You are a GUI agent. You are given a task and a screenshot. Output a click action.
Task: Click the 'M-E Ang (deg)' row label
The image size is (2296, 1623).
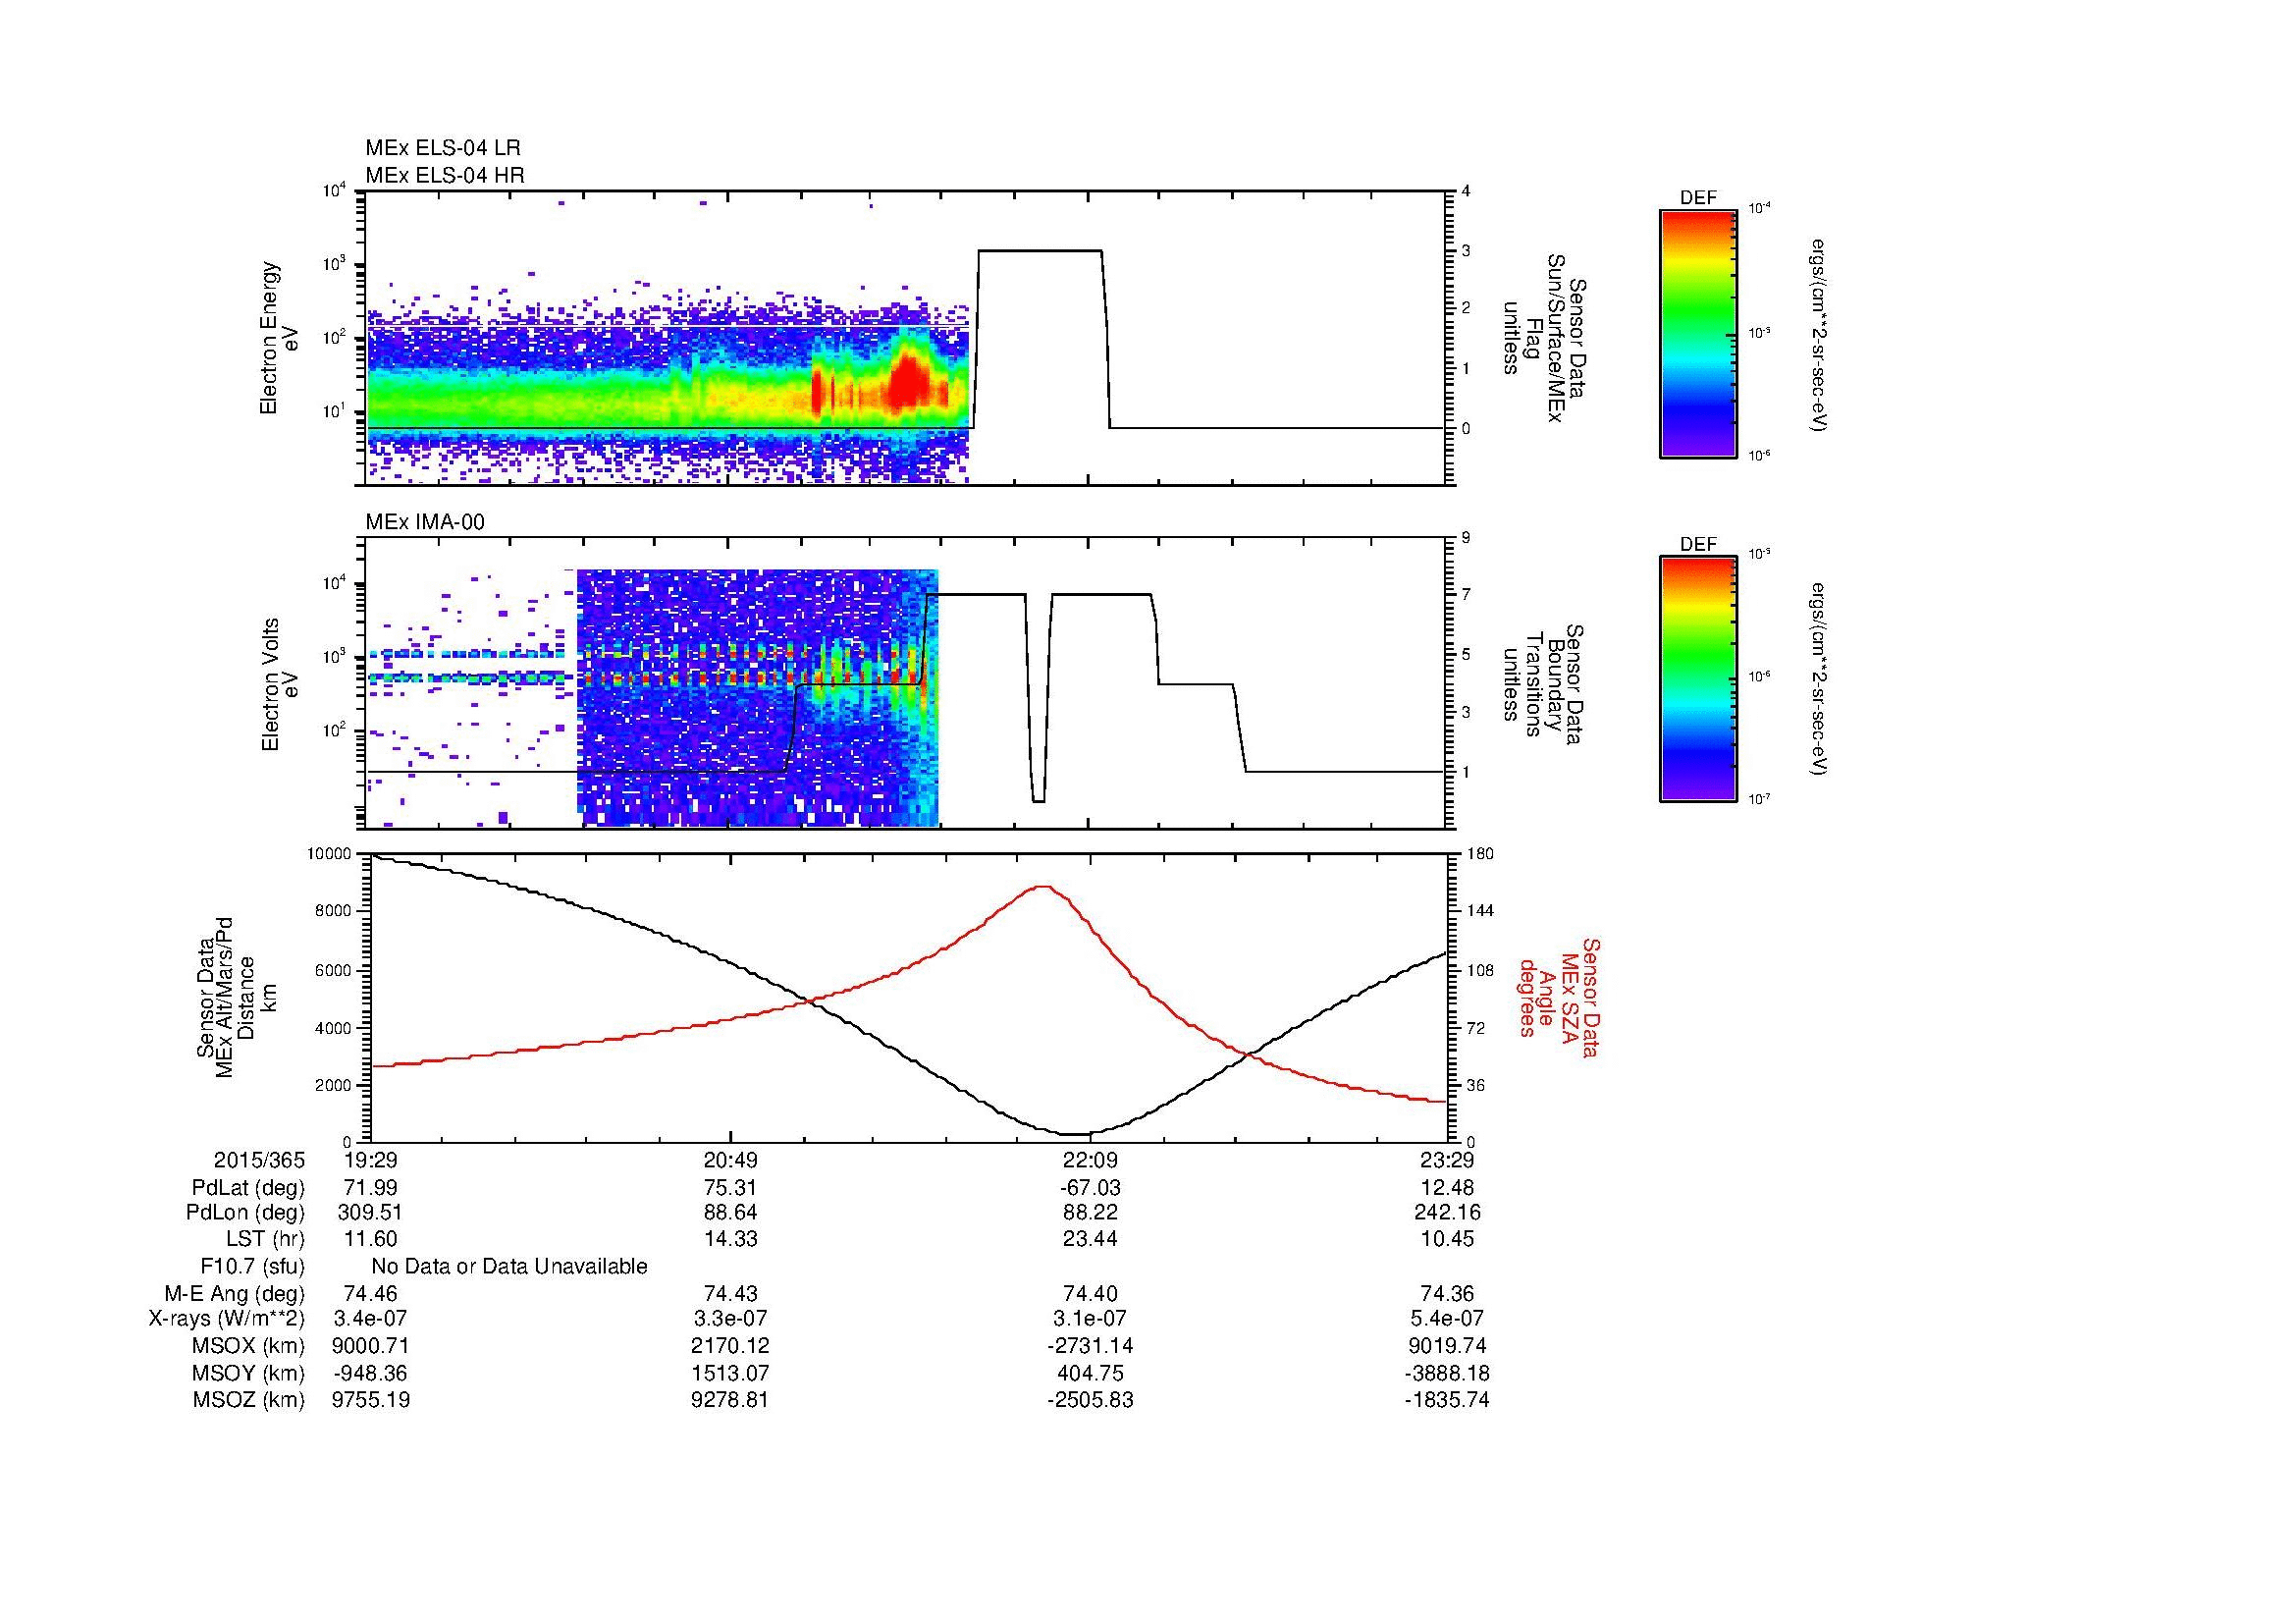click(x=235, y=1294)
